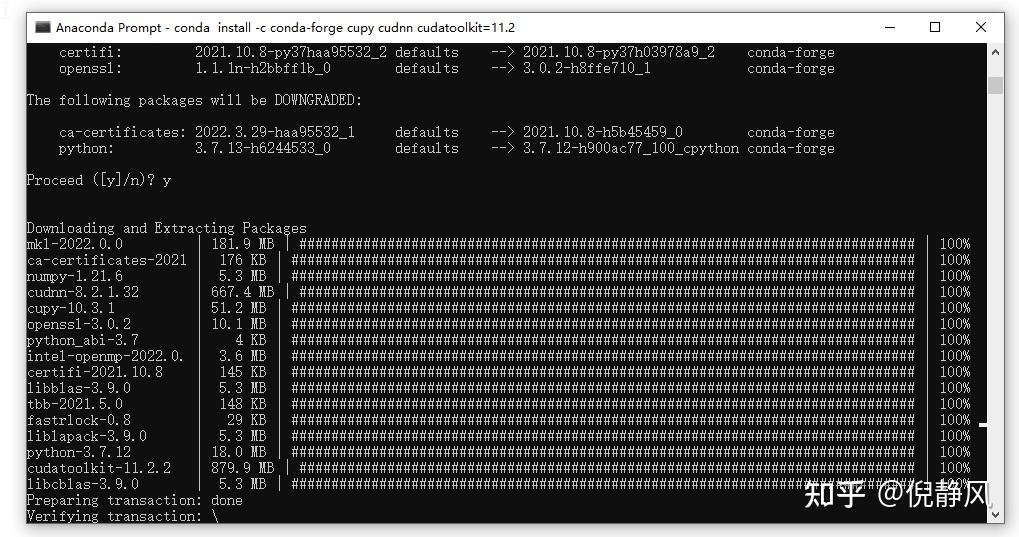
Task: Click the cudatoolkit-11.2.2 package name
Action: [x=99, y=468]
